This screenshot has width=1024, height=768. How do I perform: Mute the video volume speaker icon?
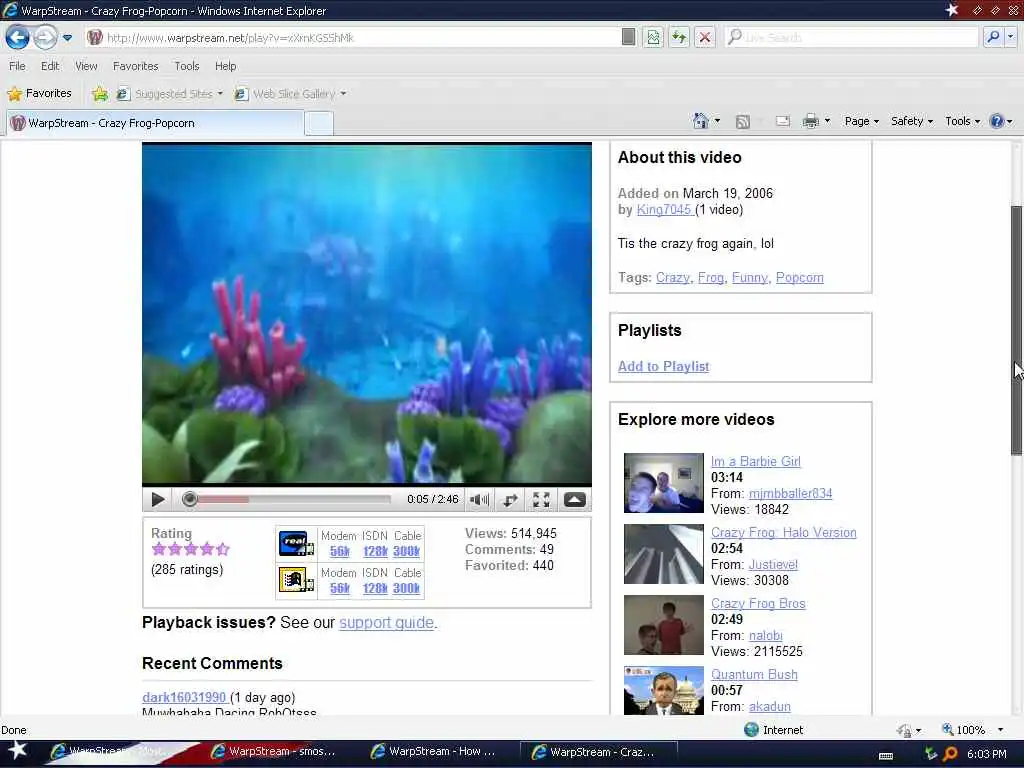coord(479,500)
